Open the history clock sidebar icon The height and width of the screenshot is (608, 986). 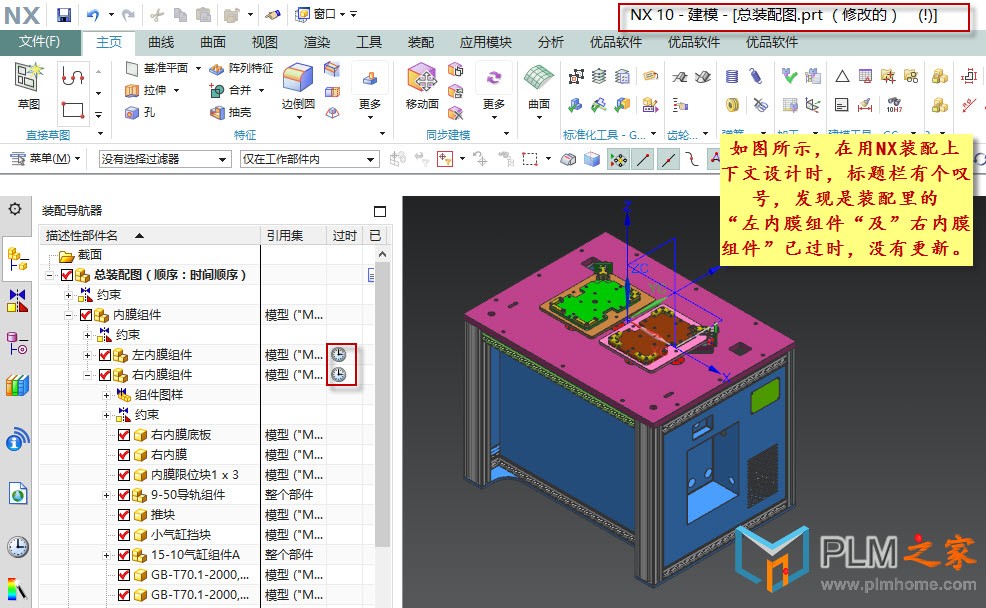coord(18,547)
